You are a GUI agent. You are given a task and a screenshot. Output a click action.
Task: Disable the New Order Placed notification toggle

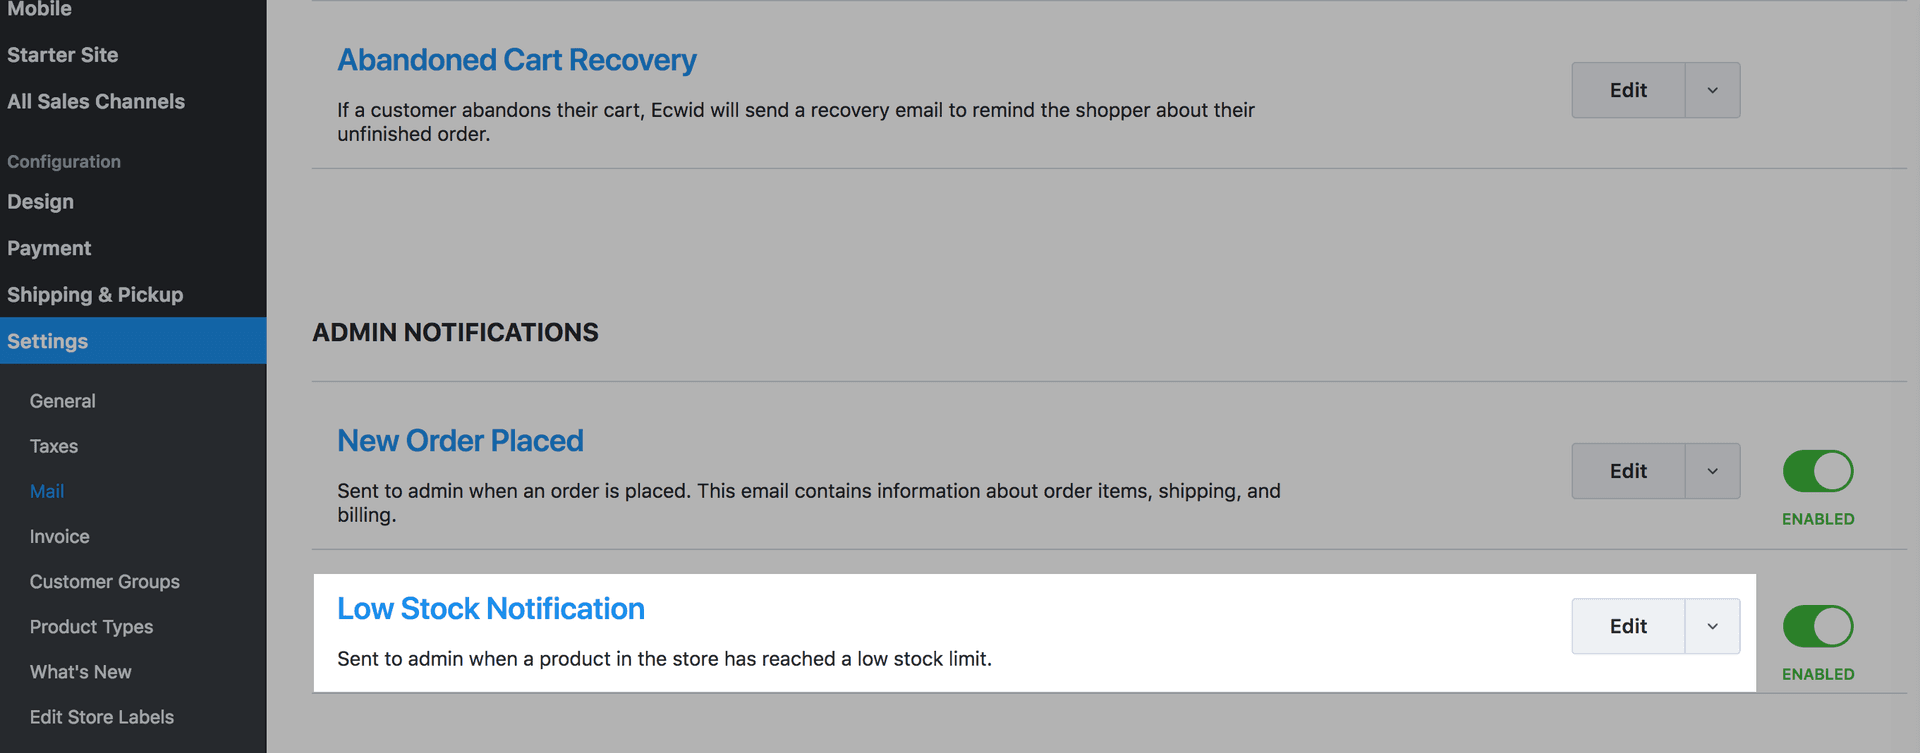click(x=1817, y=471)
